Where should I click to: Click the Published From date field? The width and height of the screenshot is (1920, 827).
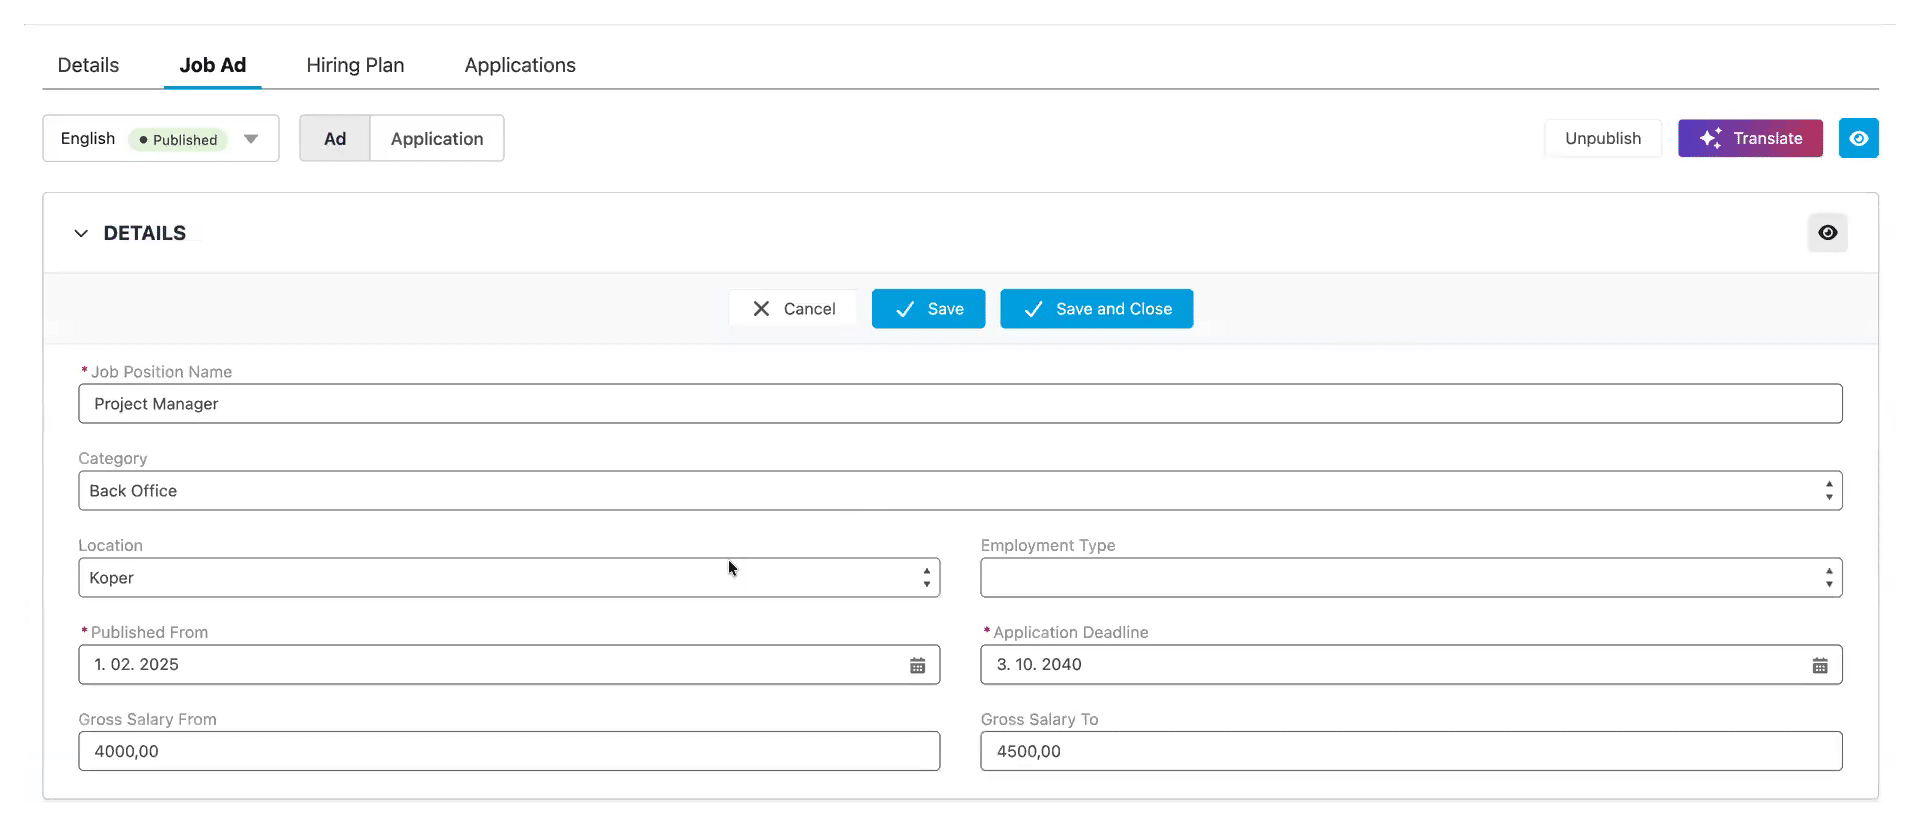click(509, 665)
